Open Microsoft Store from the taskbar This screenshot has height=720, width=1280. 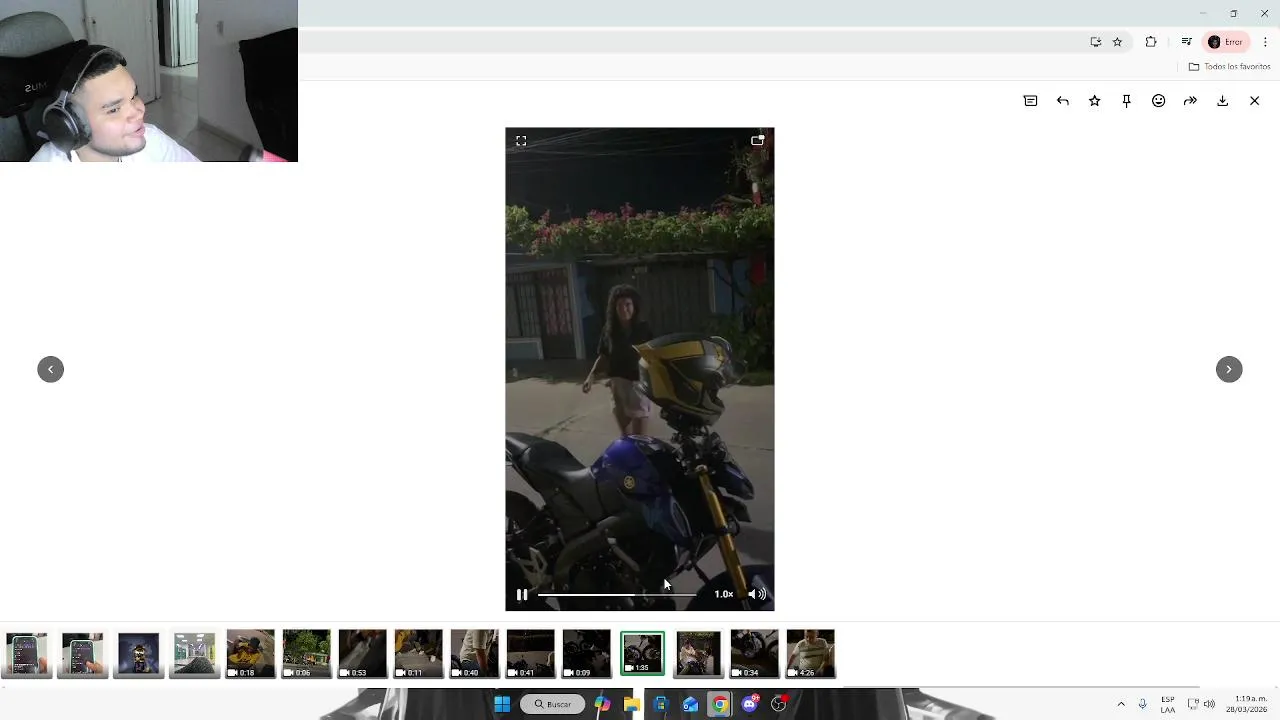pos(661,704)
